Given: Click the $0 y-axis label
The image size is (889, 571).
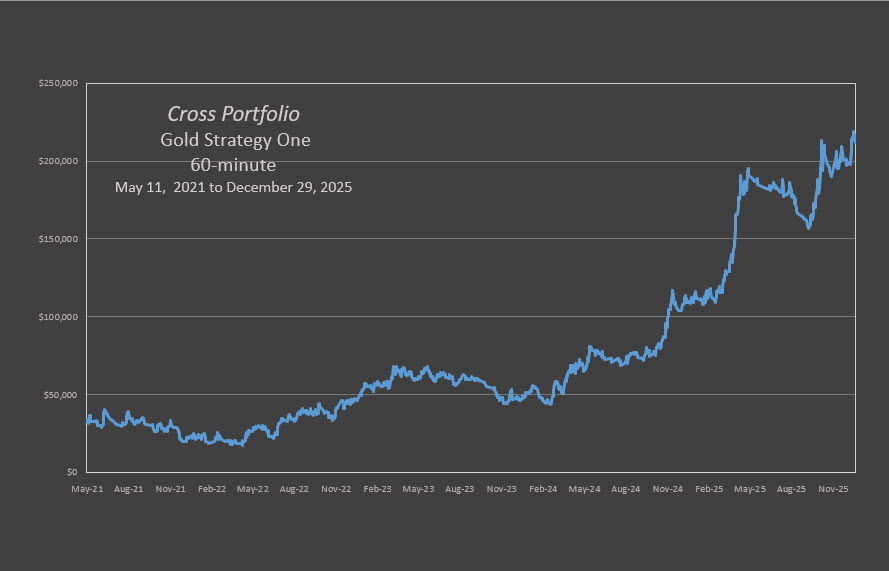Looking at the screenshot, I should click(71, 472).
